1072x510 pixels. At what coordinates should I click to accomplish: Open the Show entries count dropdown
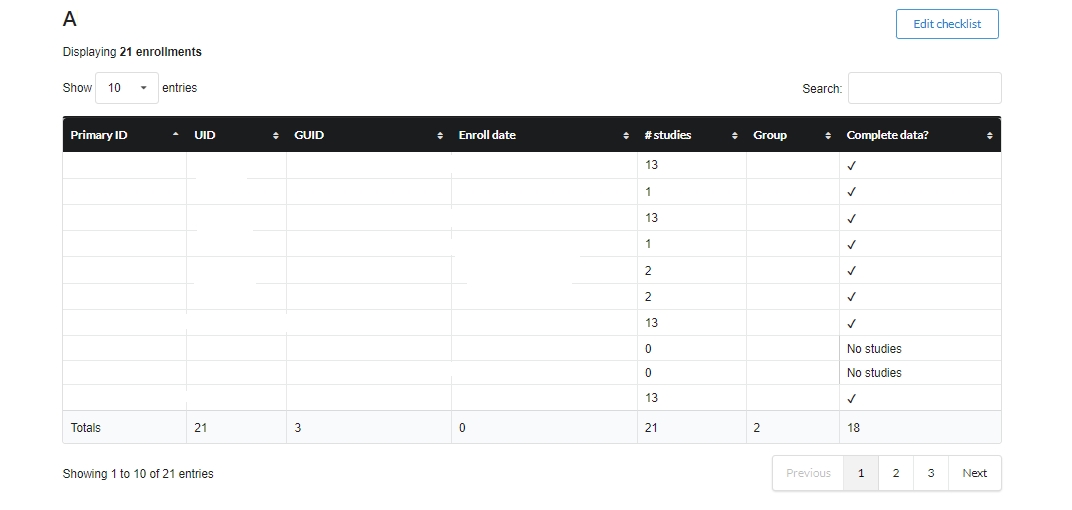pos(127,88)
